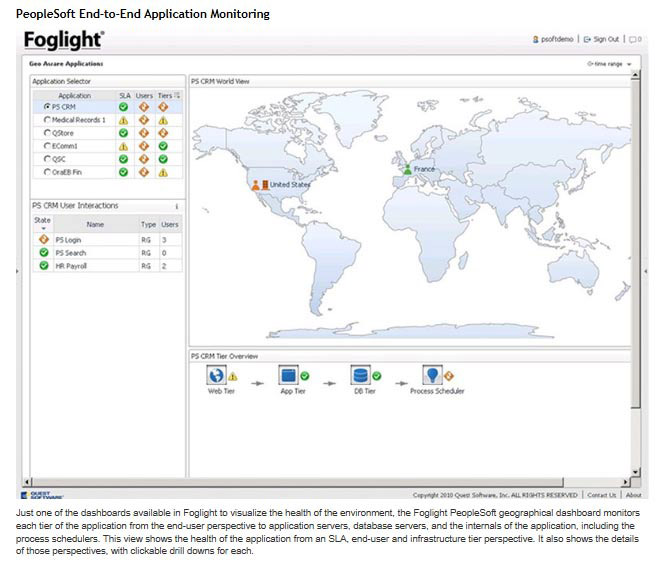Click the United States server marker icon
Screen dimensions: 668x569
265,185
